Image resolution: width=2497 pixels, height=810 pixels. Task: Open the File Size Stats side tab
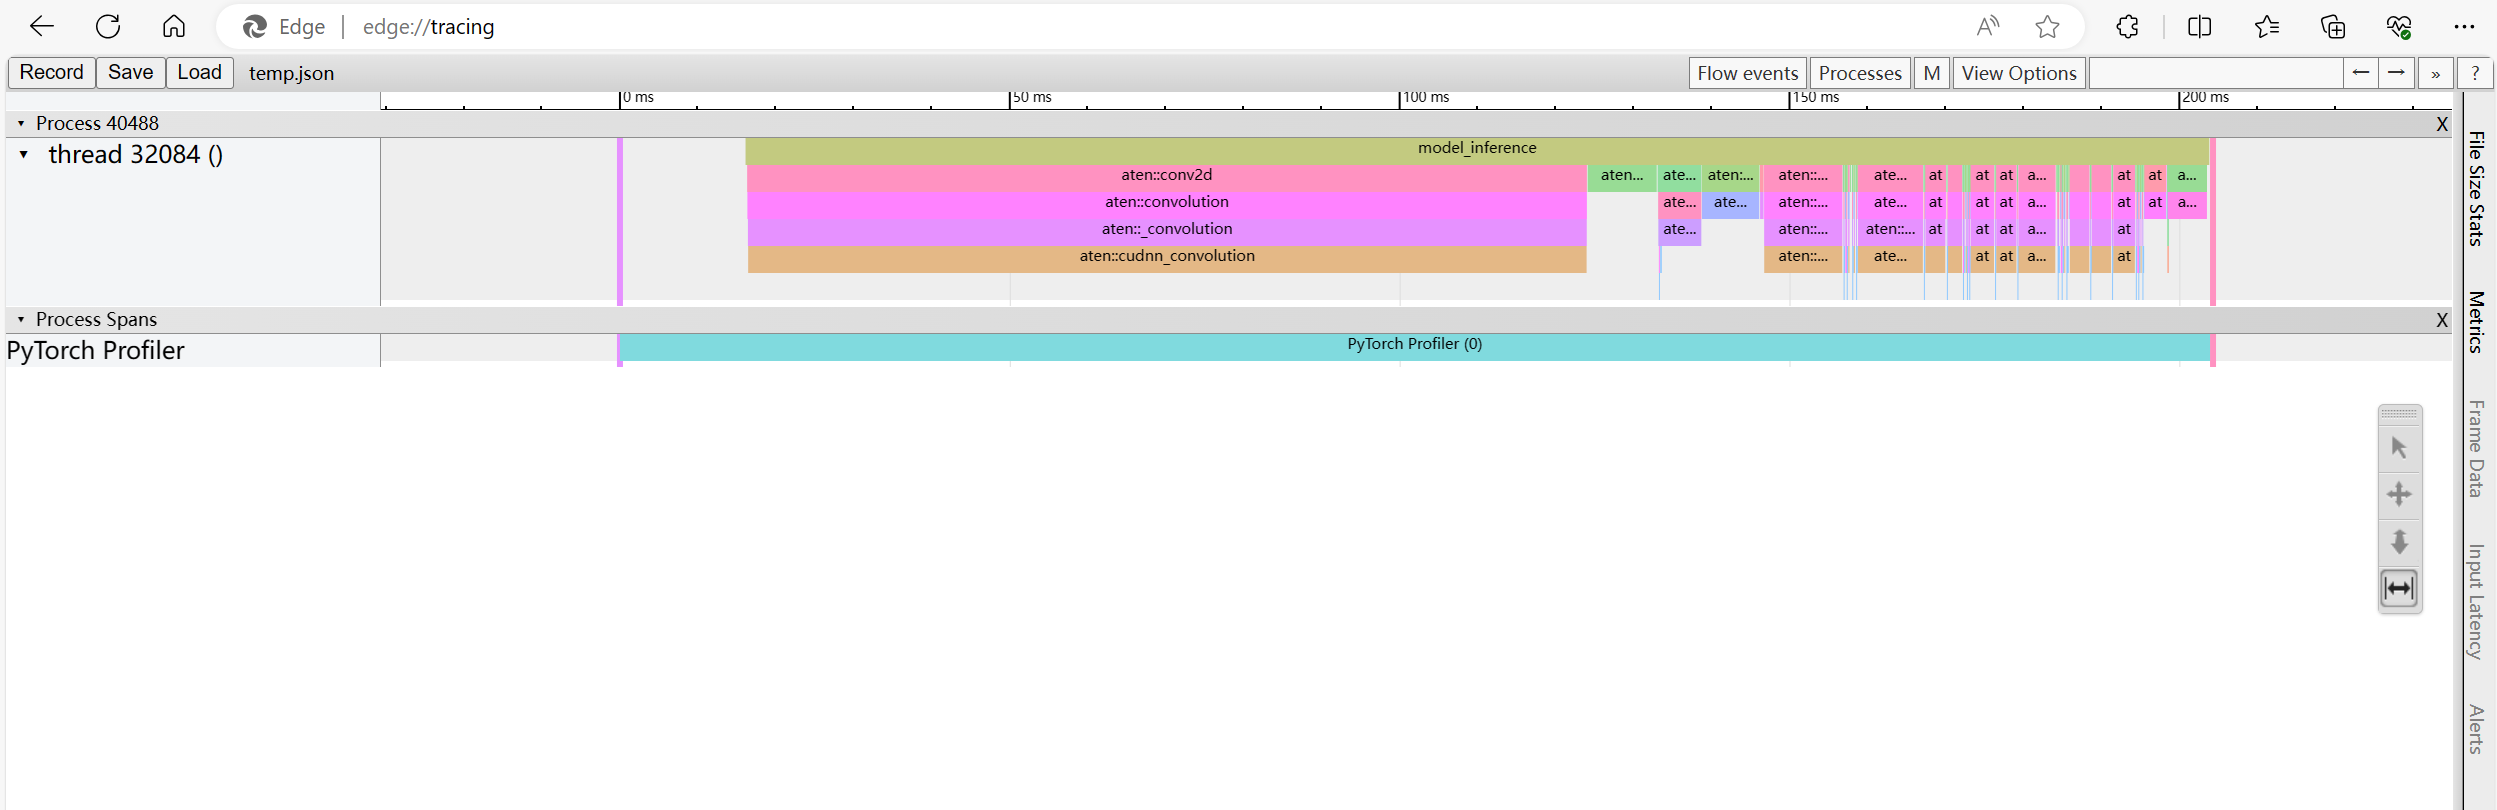[x=2476, y=188]
